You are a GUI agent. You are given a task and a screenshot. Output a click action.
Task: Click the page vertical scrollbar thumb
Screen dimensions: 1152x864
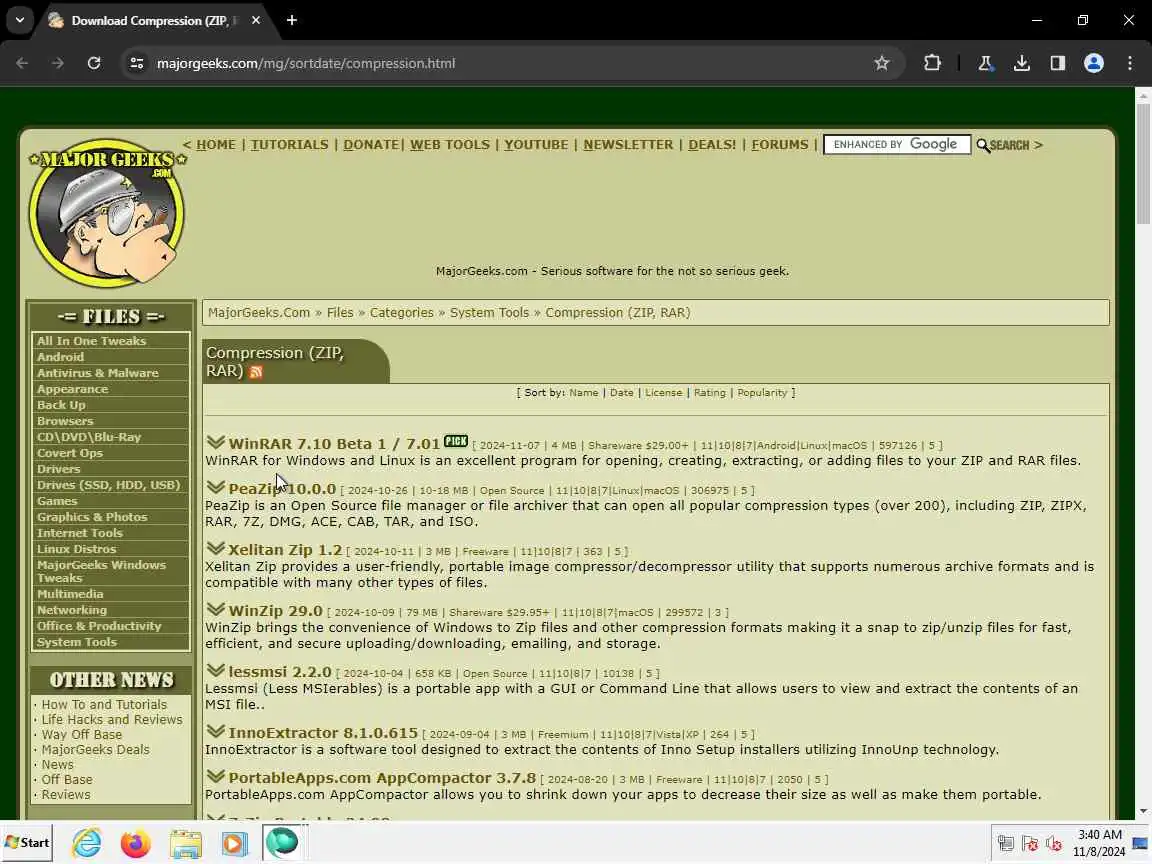[x=1143, y=164]
